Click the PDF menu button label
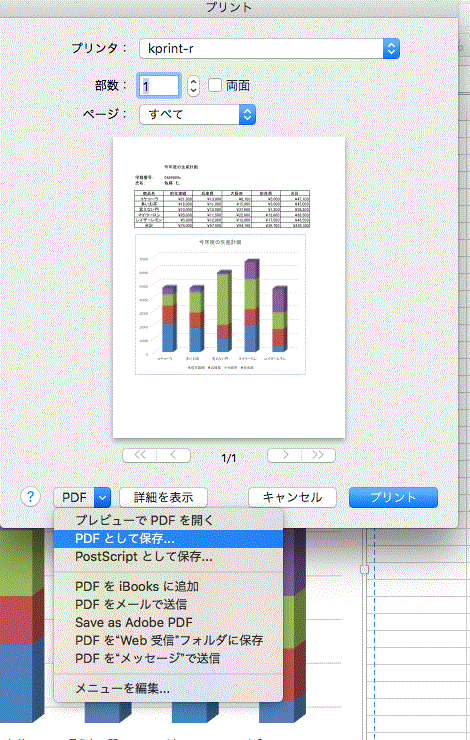Viewport: 470px width, 740px height. [x=75, y=497]
